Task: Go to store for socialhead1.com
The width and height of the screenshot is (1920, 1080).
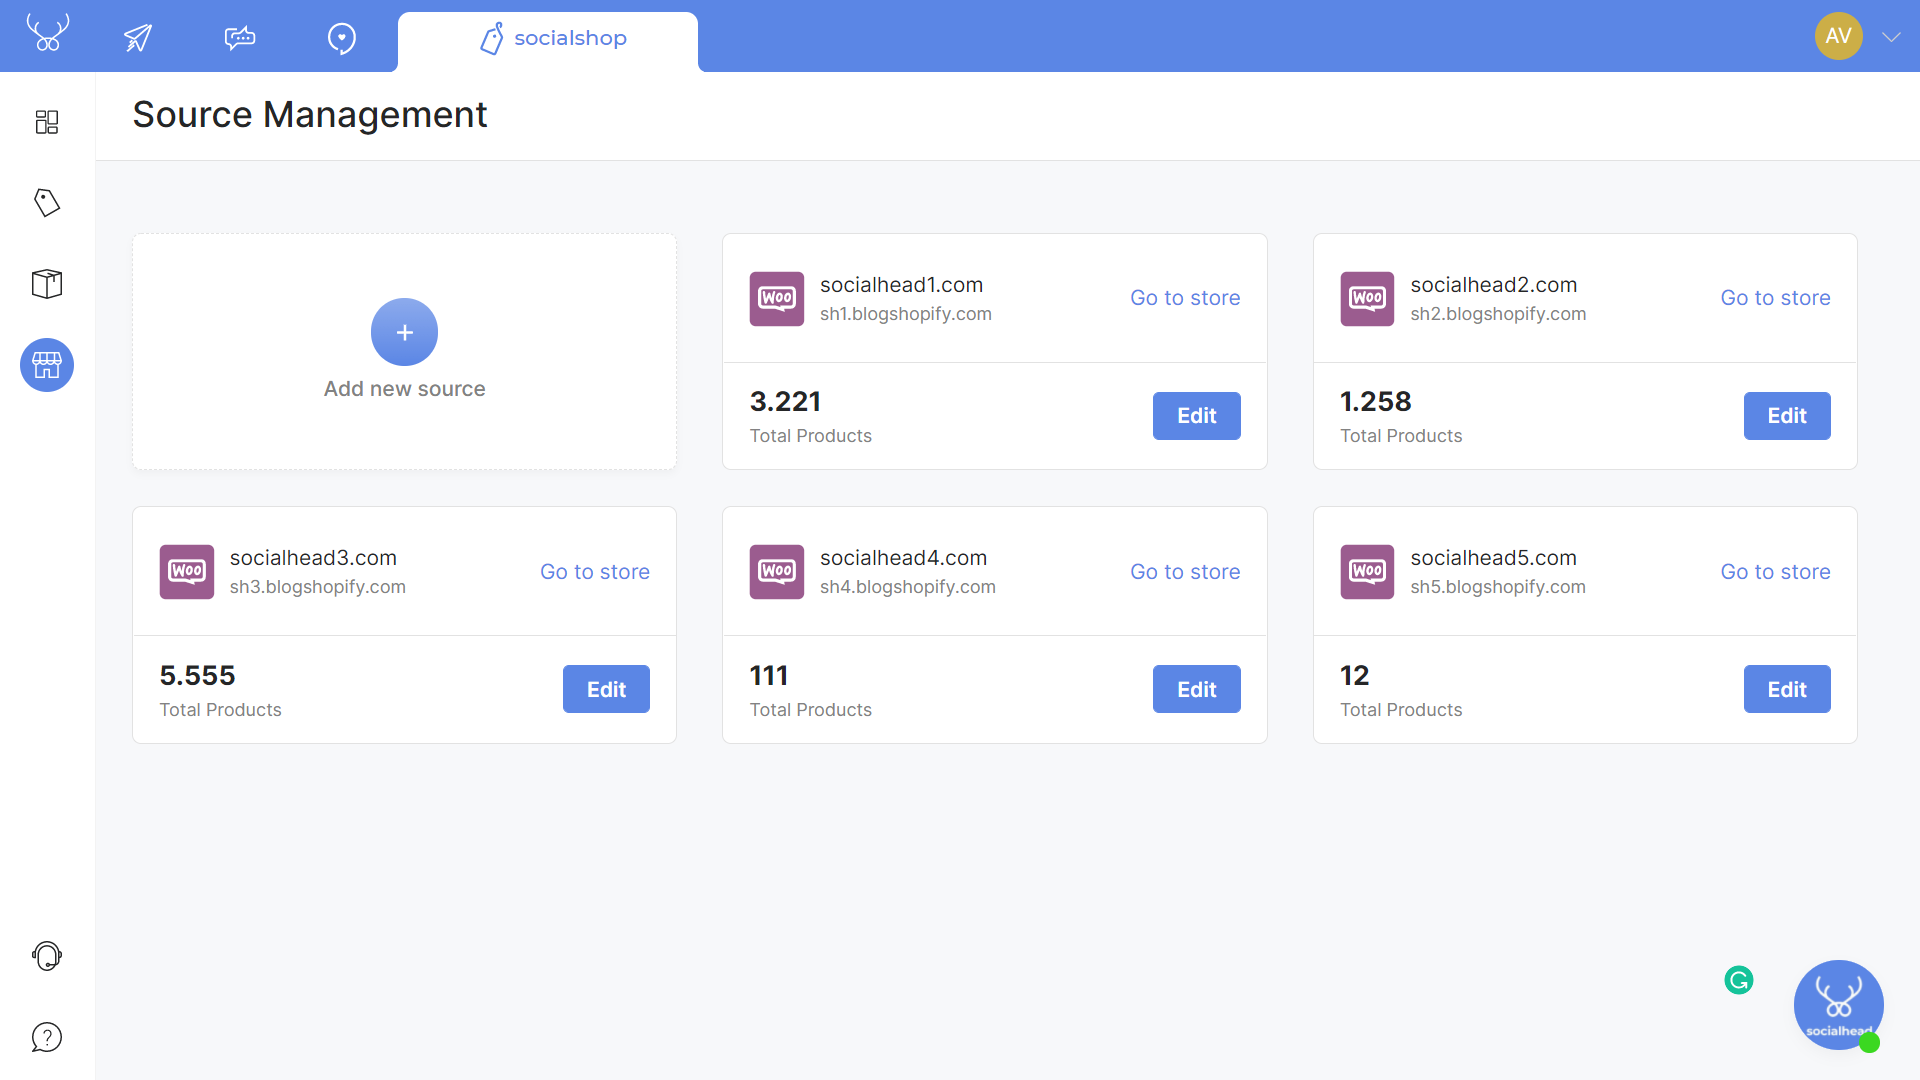Action: coord(1185,298)
